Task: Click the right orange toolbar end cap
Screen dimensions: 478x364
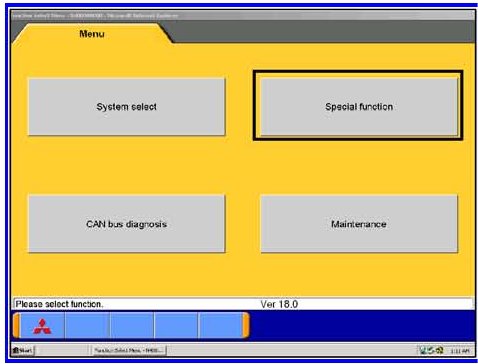Action: click(246, 326)
